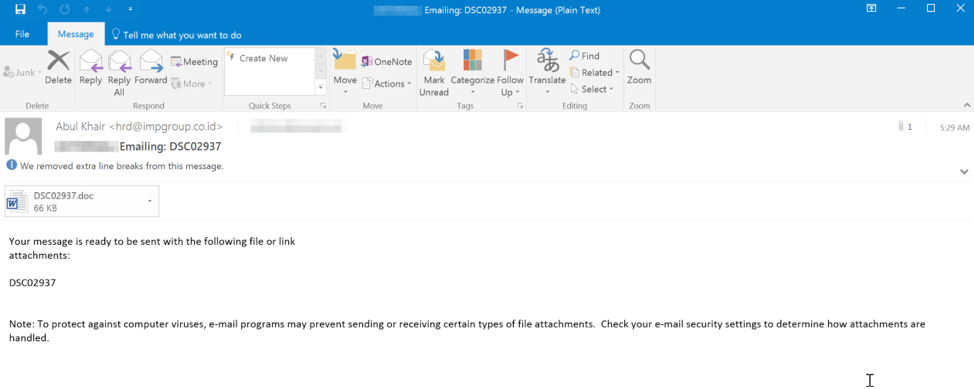
Task: Delete this email message
Action: click(58, 68)
